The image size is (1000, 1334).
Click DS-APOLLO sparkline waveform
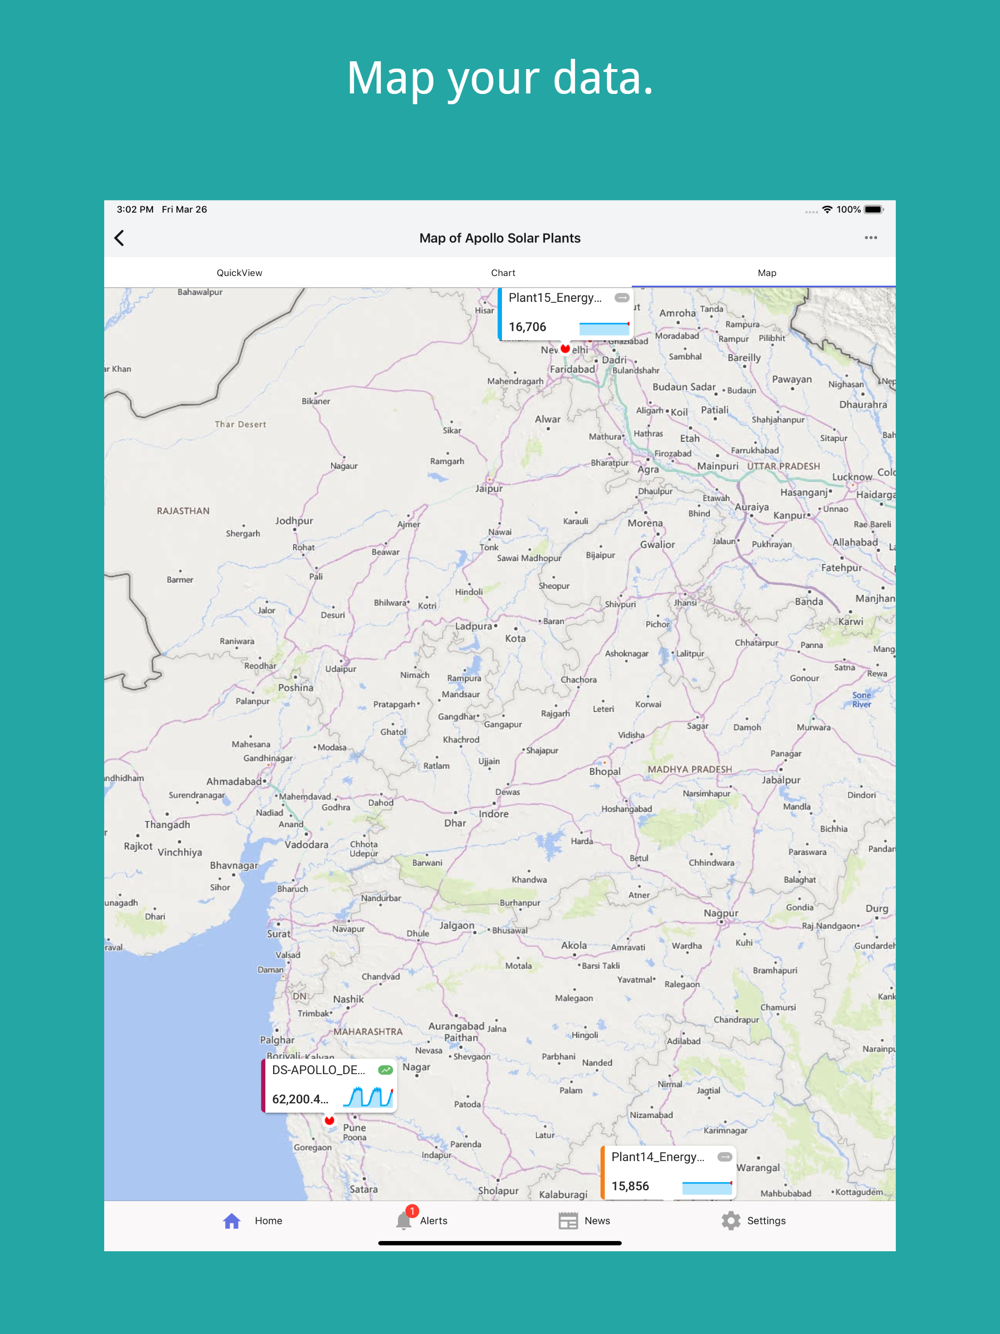[x=368, y=1098]
